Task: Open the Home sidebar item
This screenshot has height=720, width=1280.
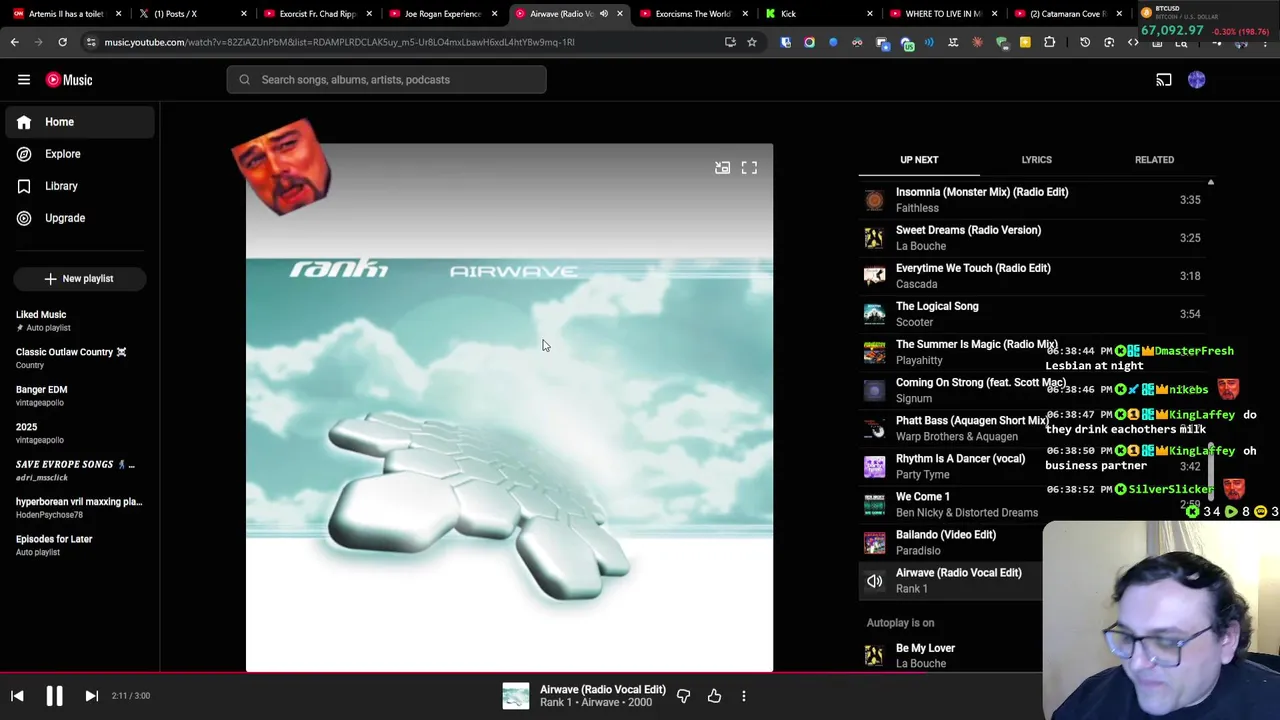Action: click(80, 122)
